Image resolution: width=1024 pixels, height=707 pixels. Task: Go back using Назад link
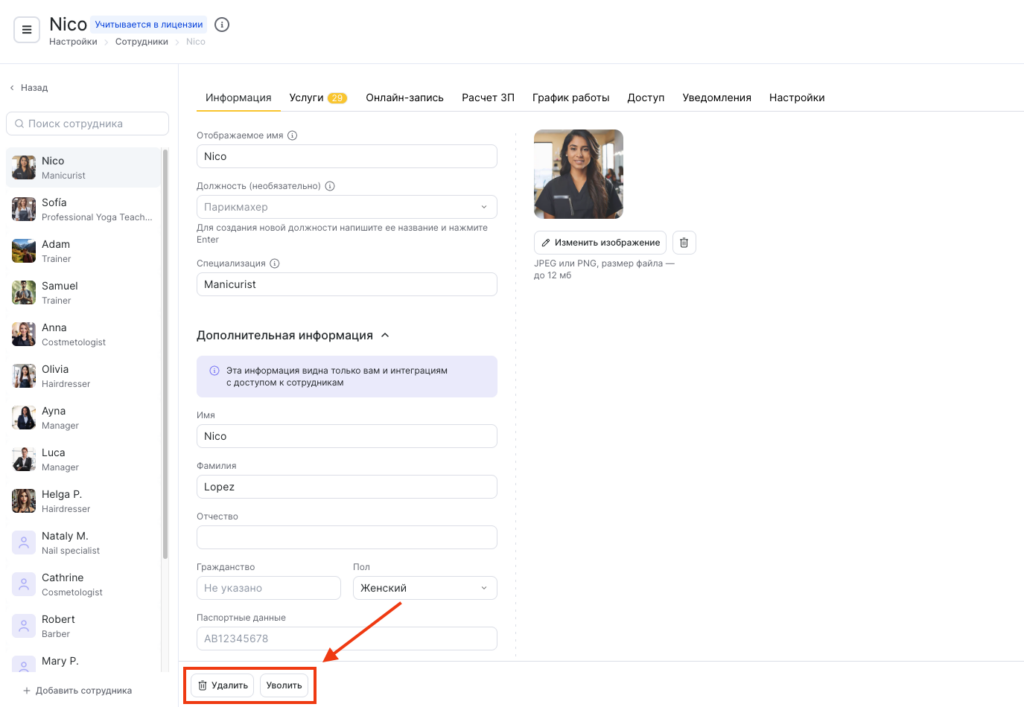tap(29, 88)
